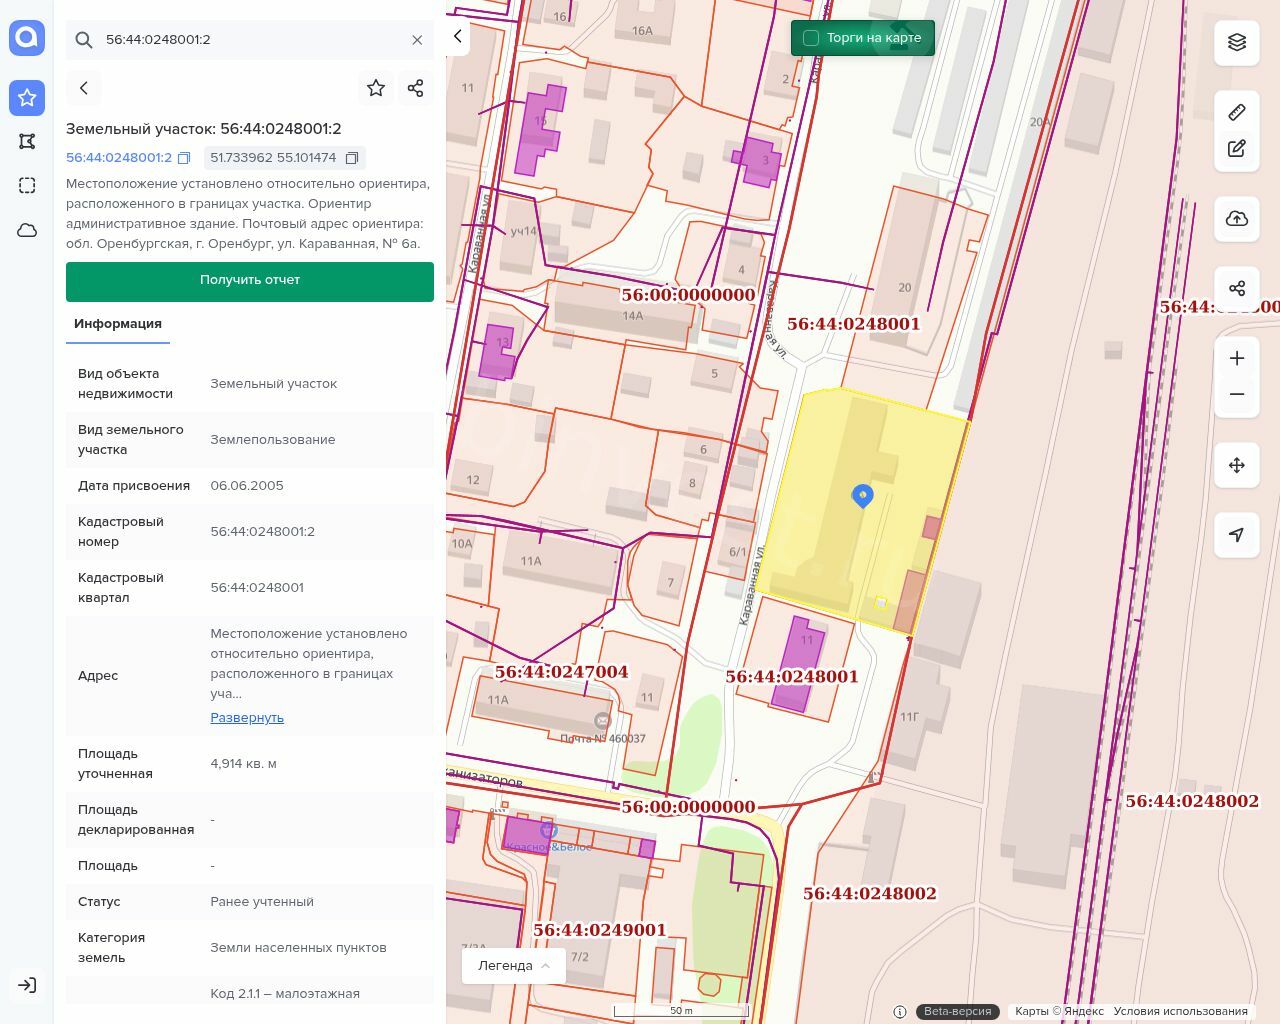Viewport: 1280px width, 1024px height.
Task: Share the parcel using panel share icon
Action: click(416, 88)
